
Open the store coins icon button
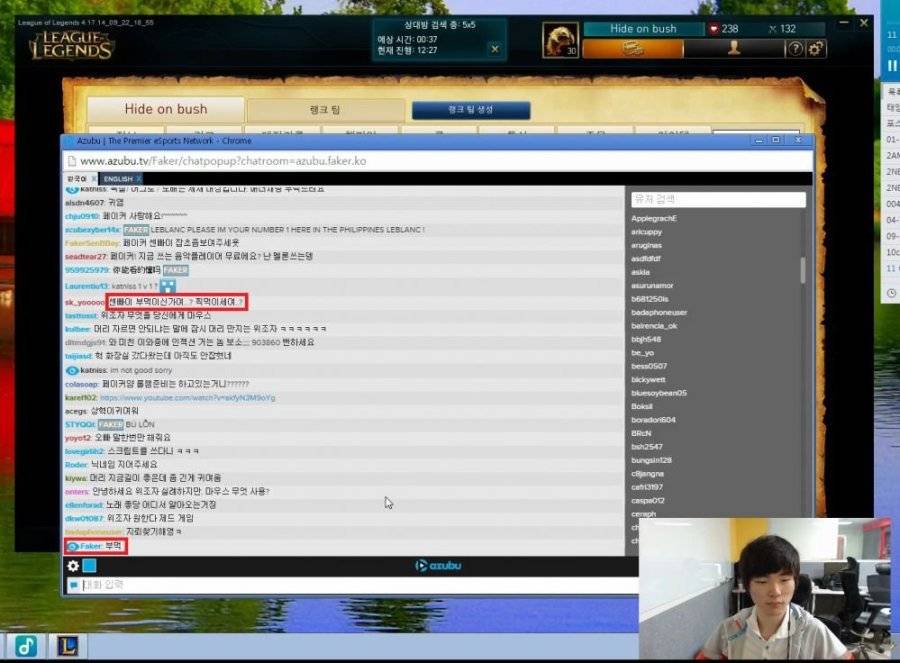632,48
